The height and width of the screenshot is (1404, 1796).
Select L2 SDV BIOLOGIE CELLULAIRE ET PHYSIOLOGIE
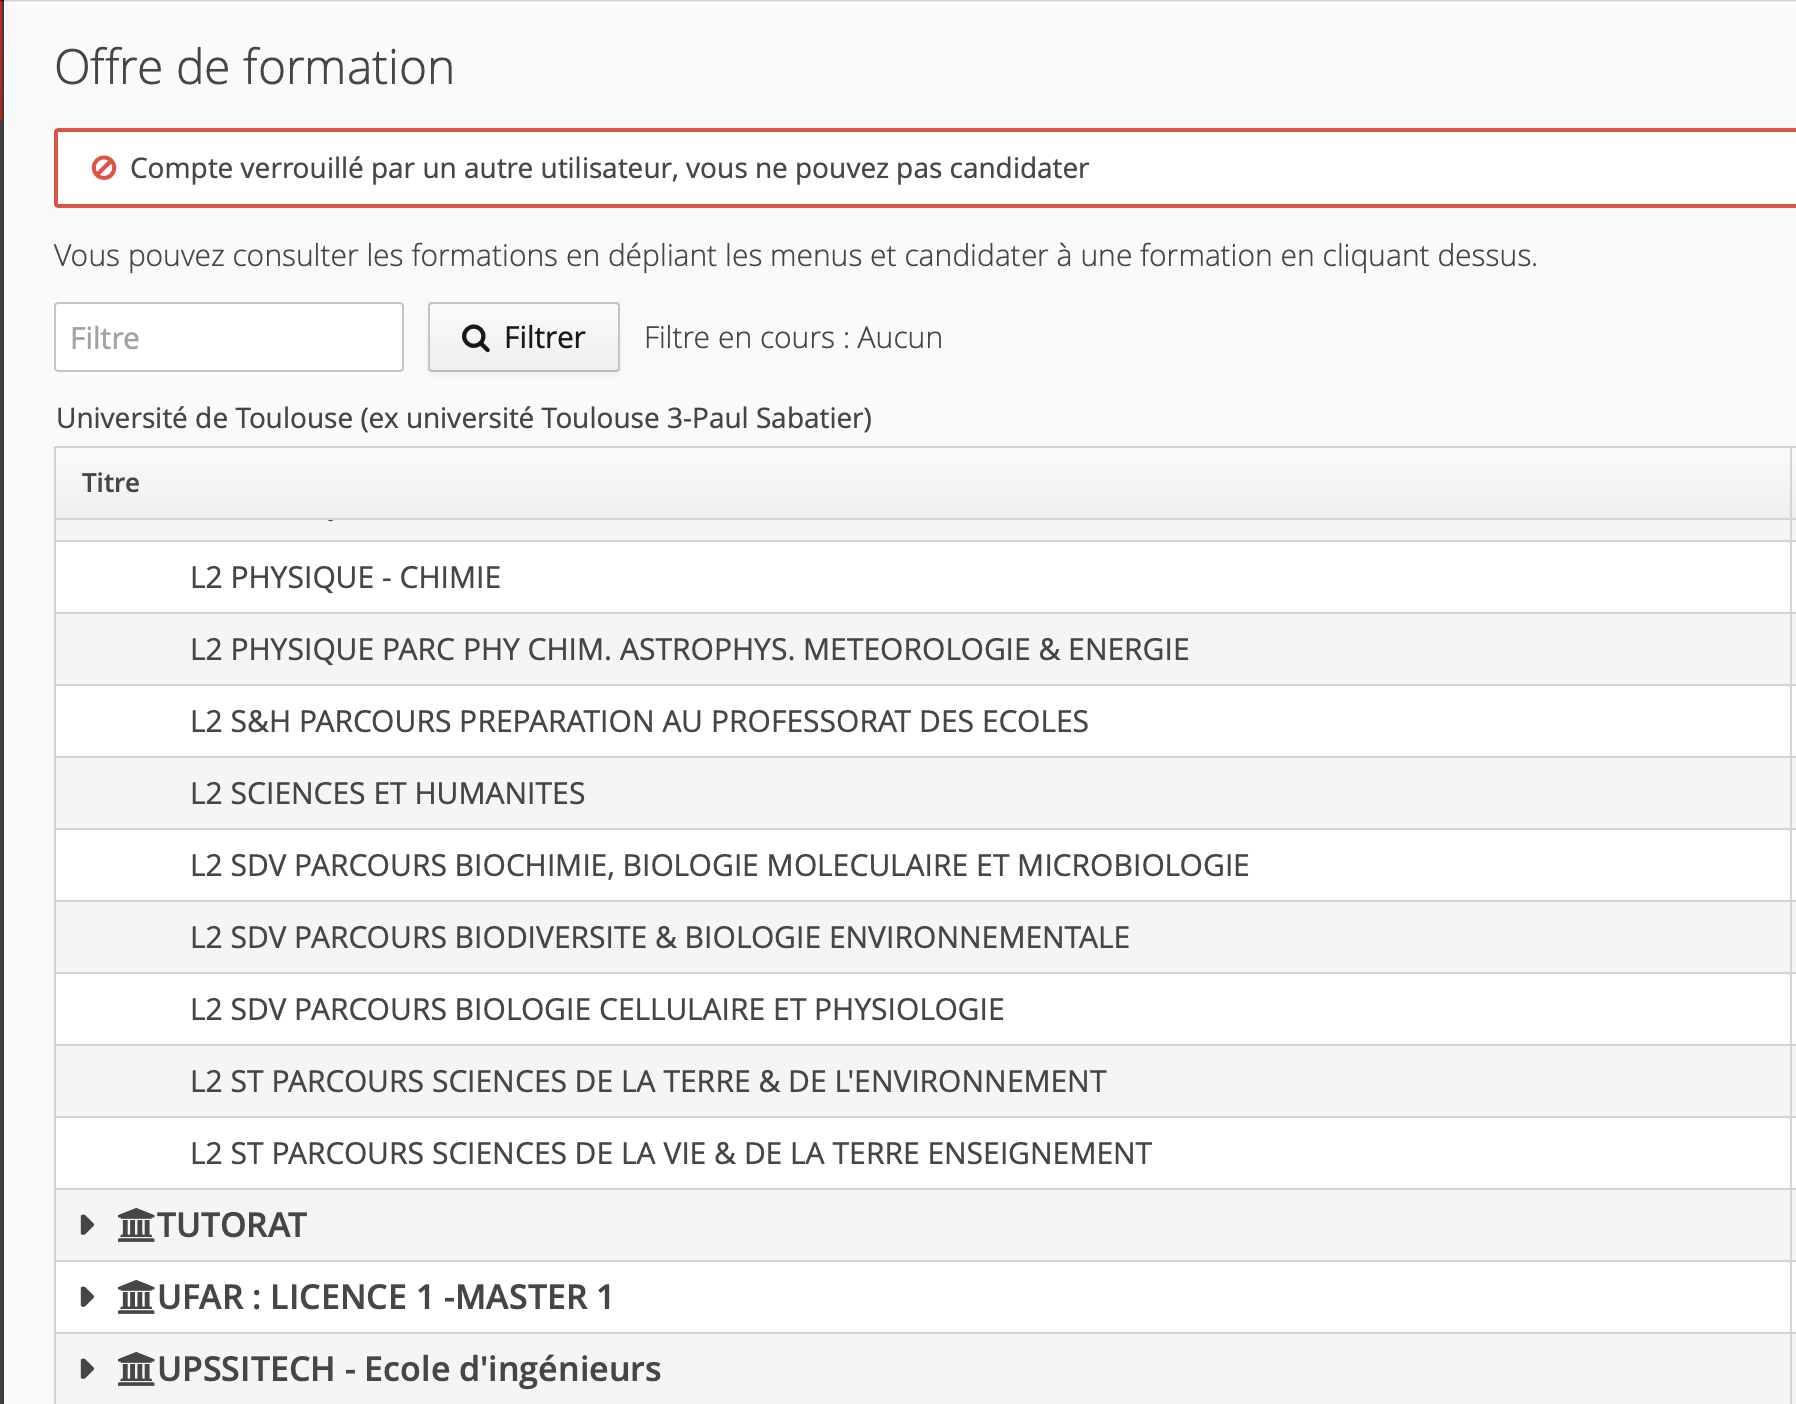click(597, 1010)
